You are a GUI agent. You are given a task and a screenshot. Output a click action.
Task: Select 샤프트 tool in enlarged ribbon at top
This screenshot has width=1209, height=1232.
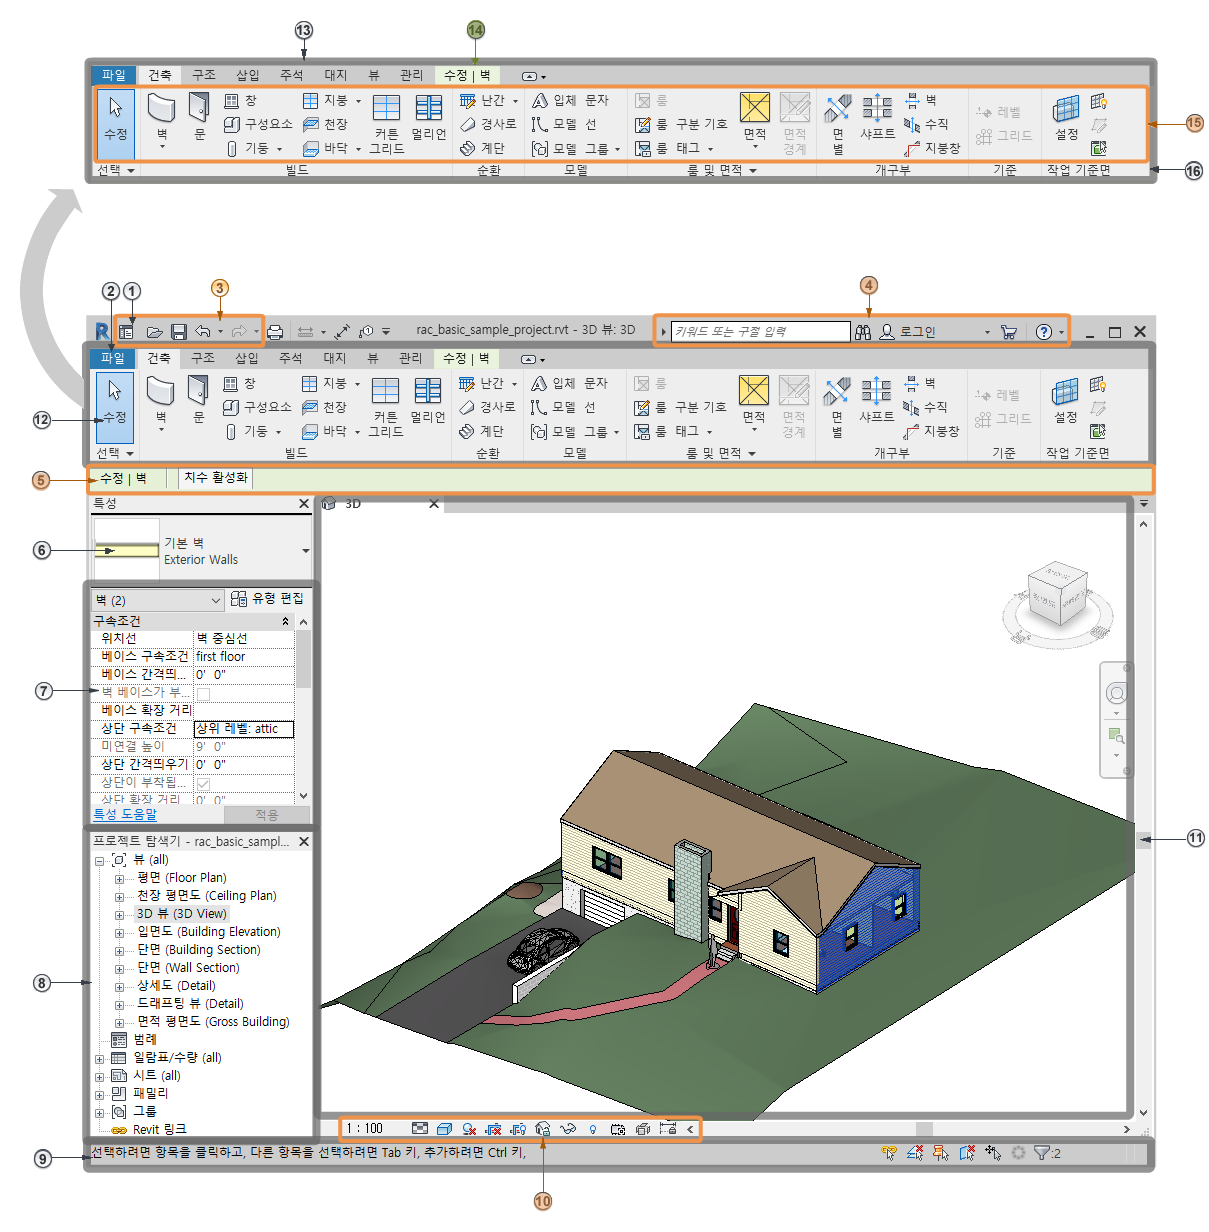(878, 117)
